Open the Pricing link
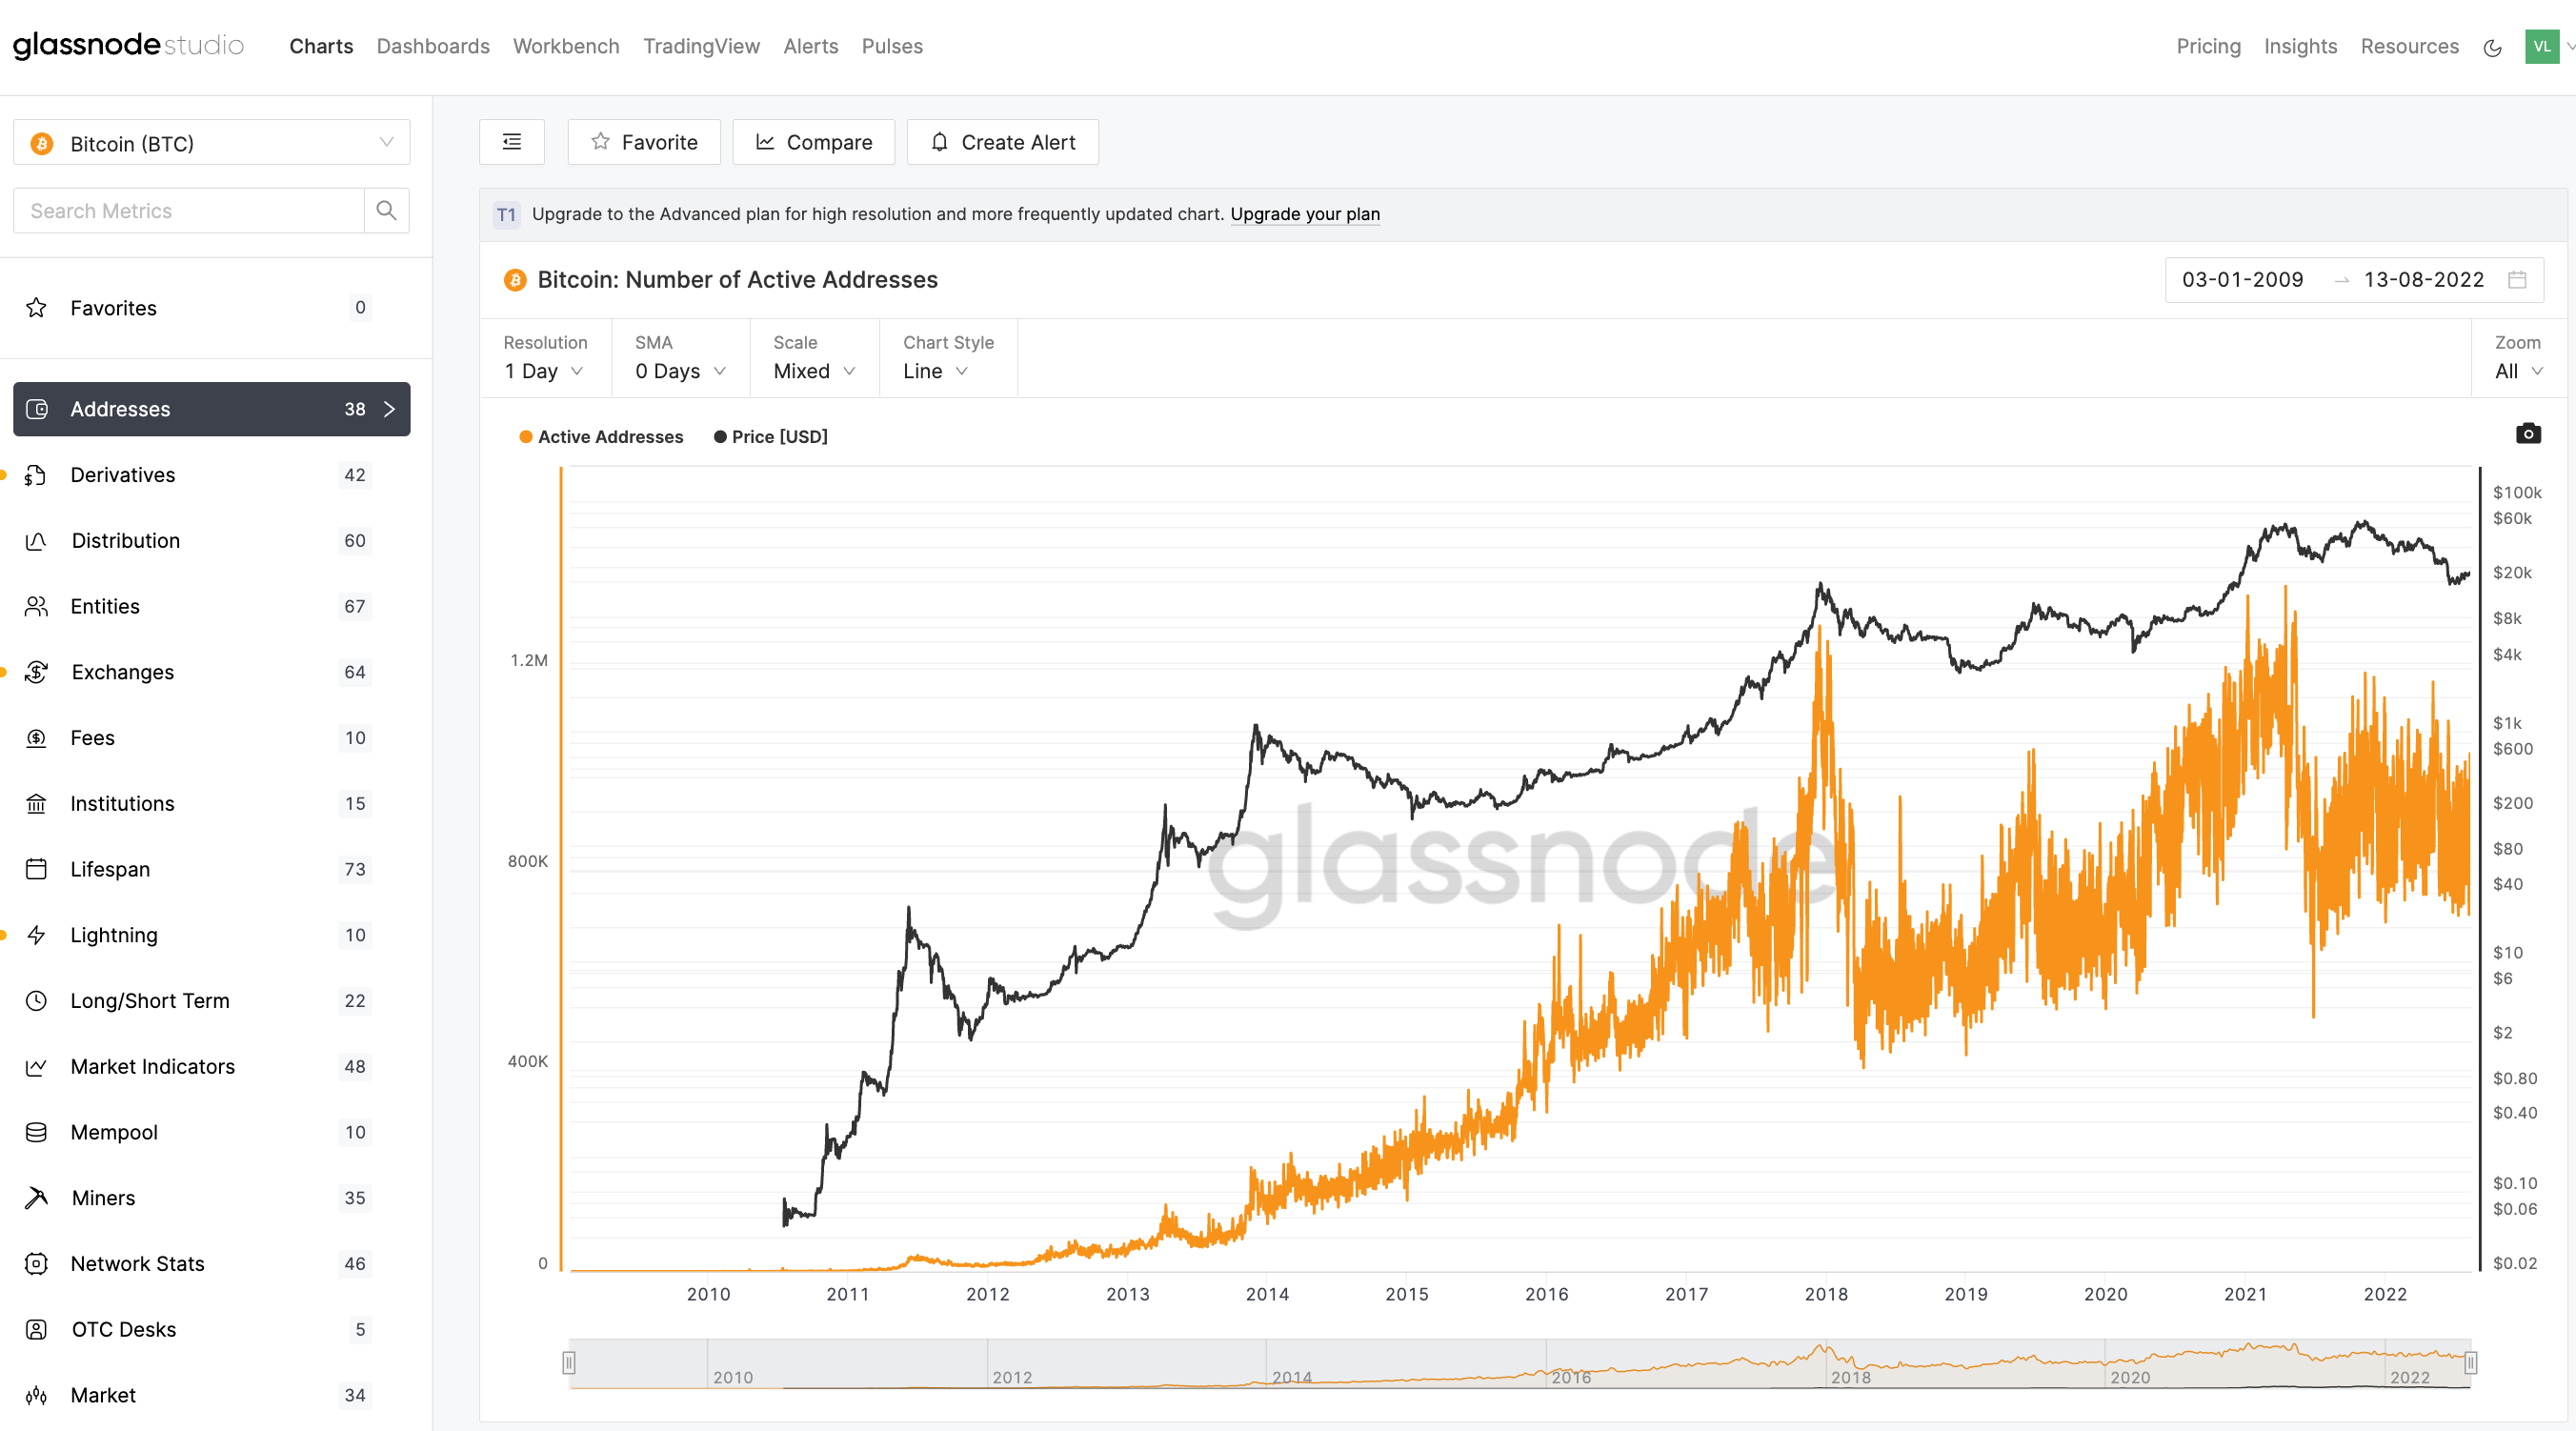Screen dimensions: 2576x1431 pyautogui.click(x=2208, y=46)
